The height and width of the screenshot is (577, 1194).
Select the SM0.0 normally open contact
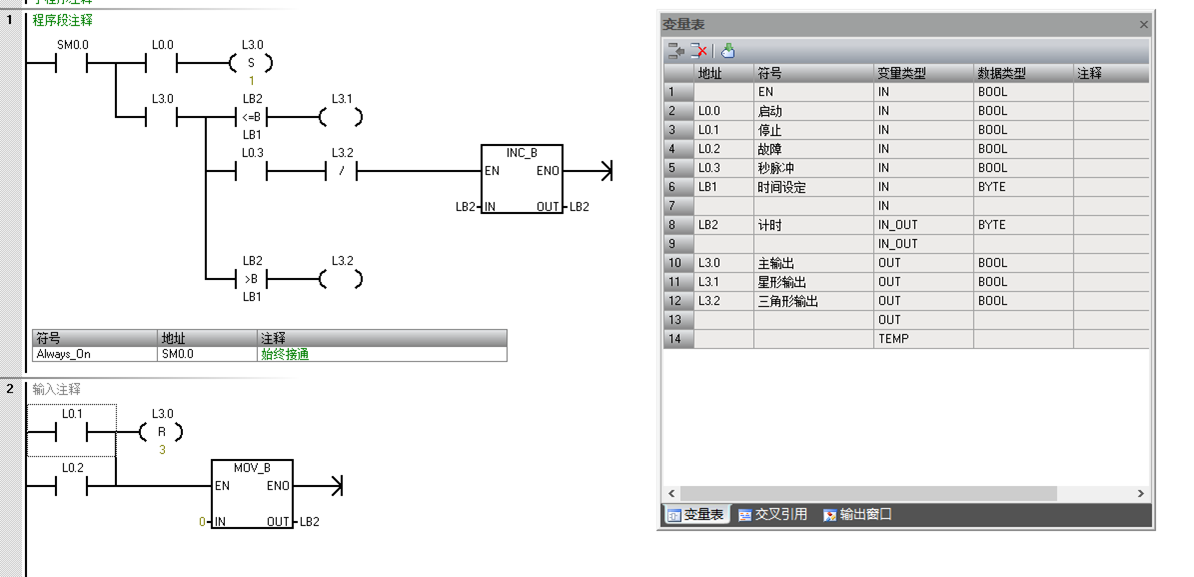click(x=72, y=64)
